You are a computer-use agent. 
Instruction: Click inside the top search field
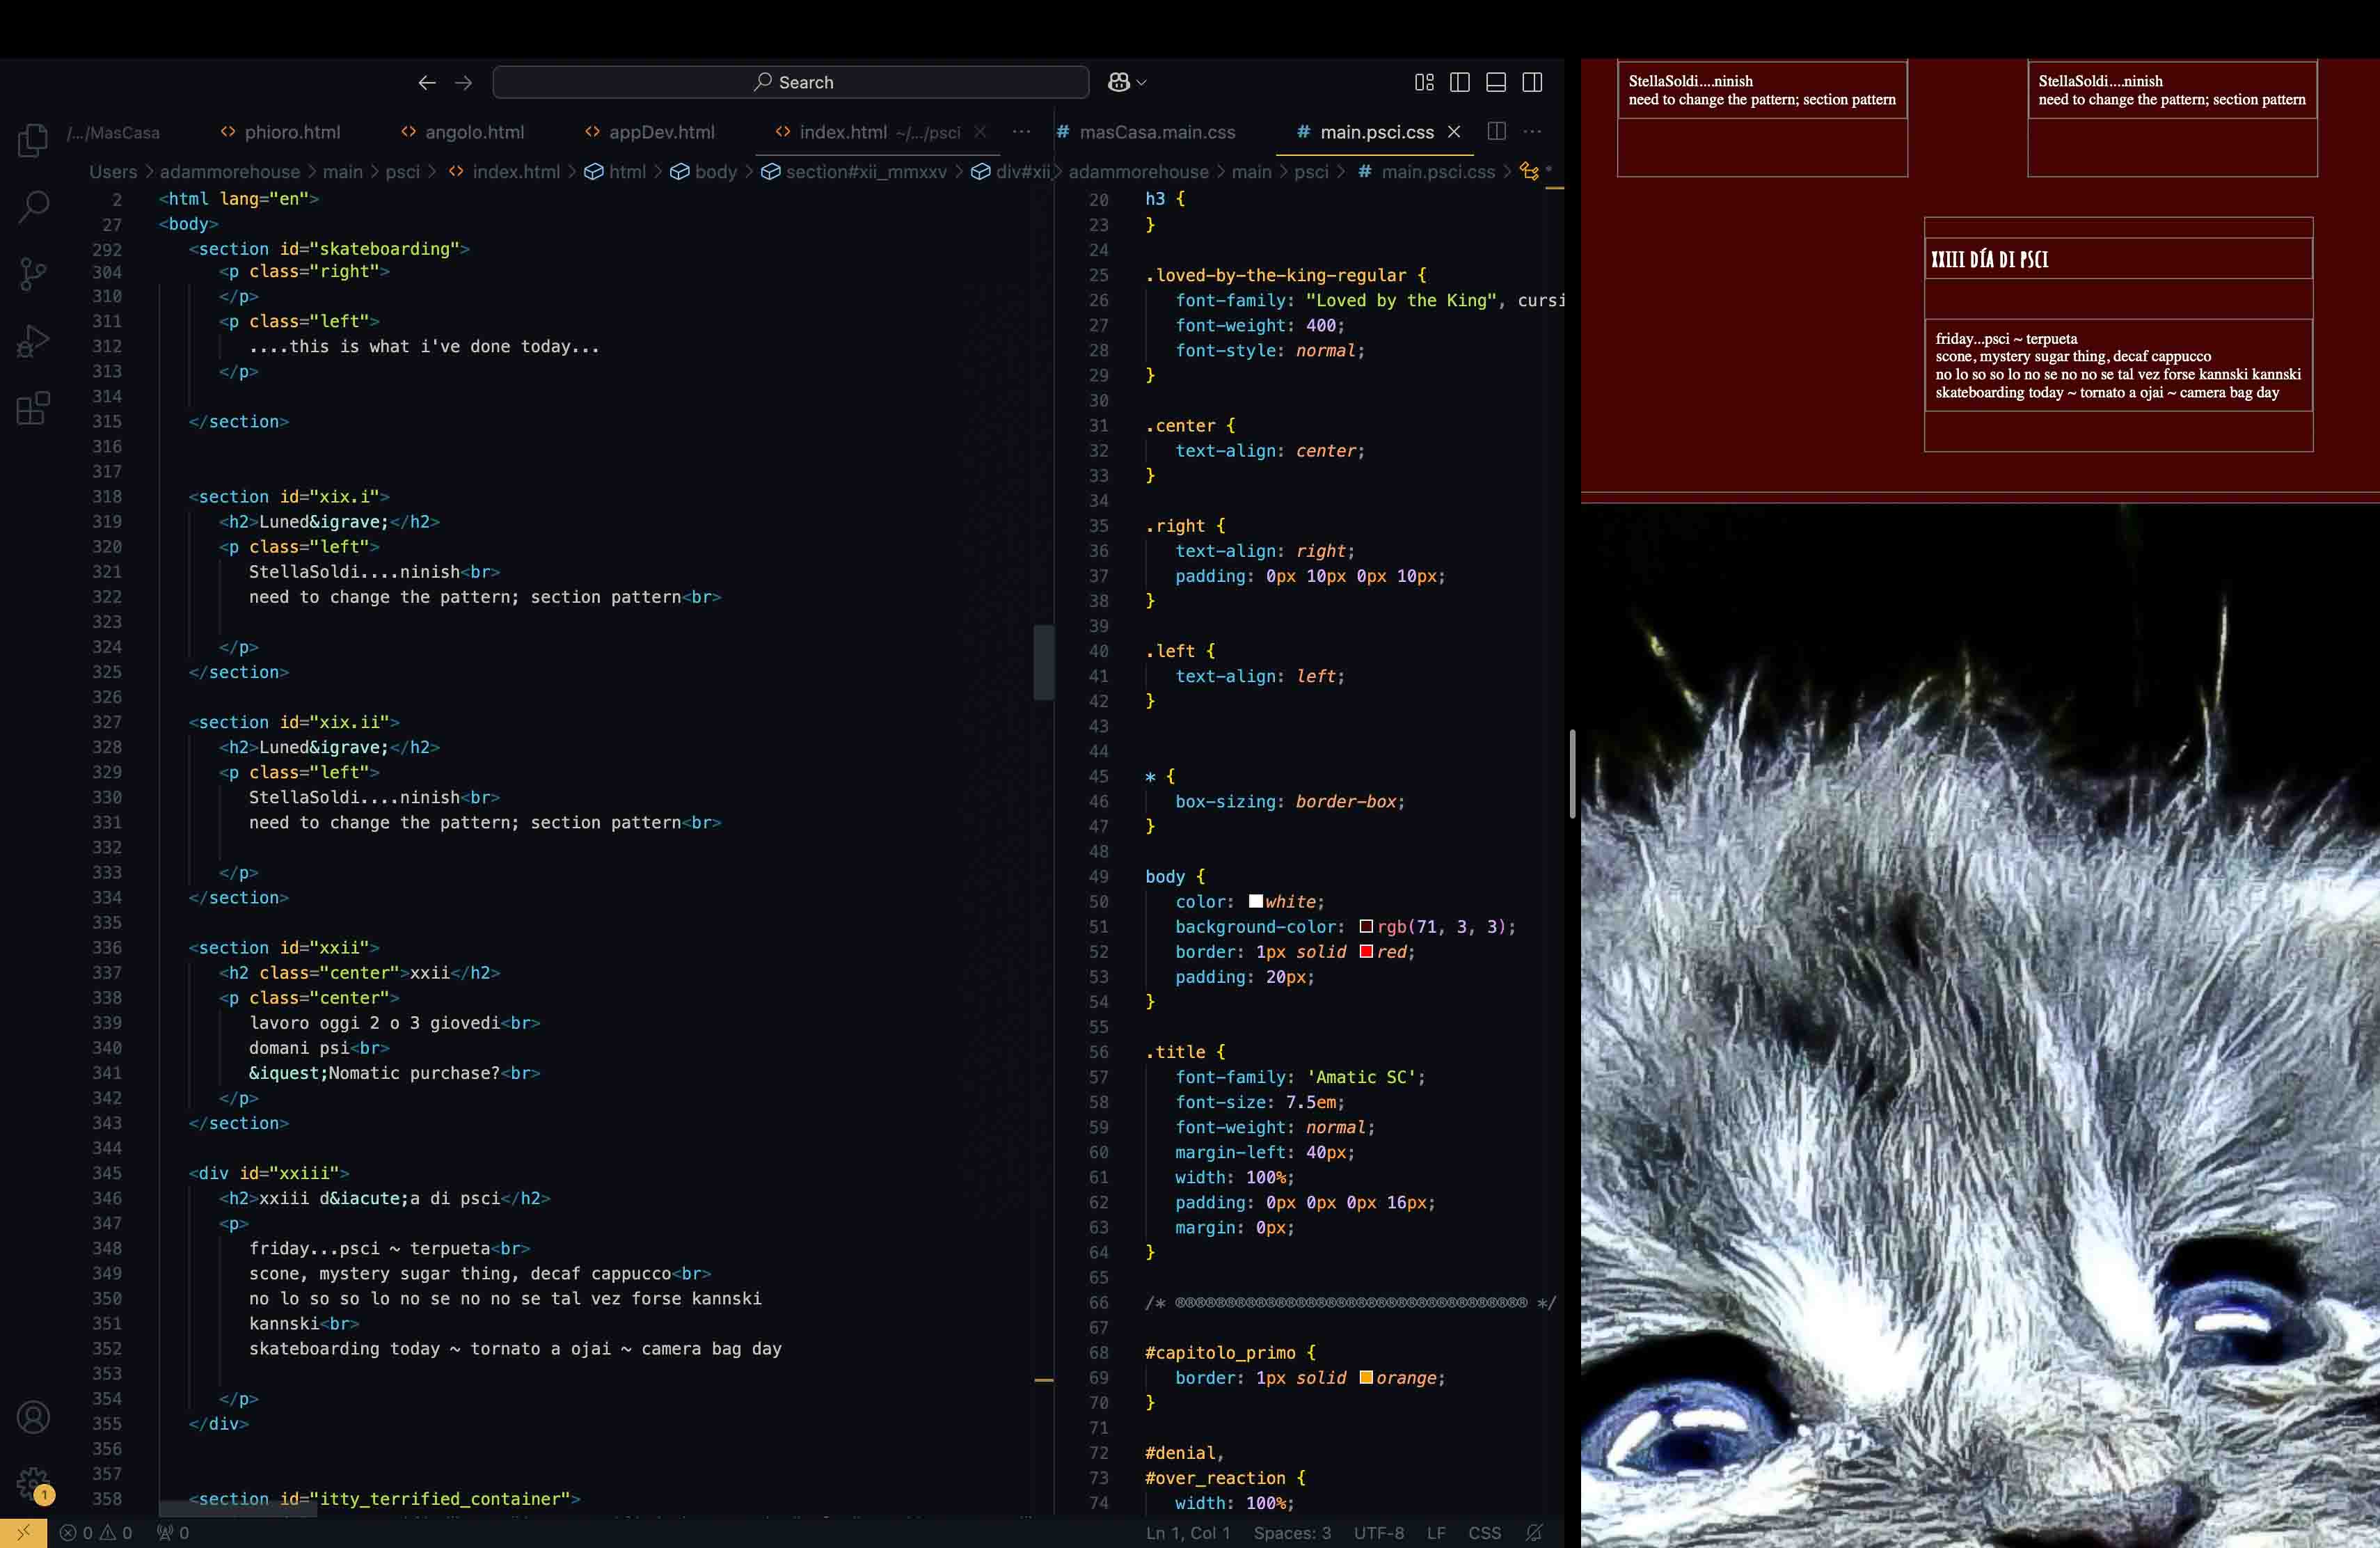coord(791,82)
